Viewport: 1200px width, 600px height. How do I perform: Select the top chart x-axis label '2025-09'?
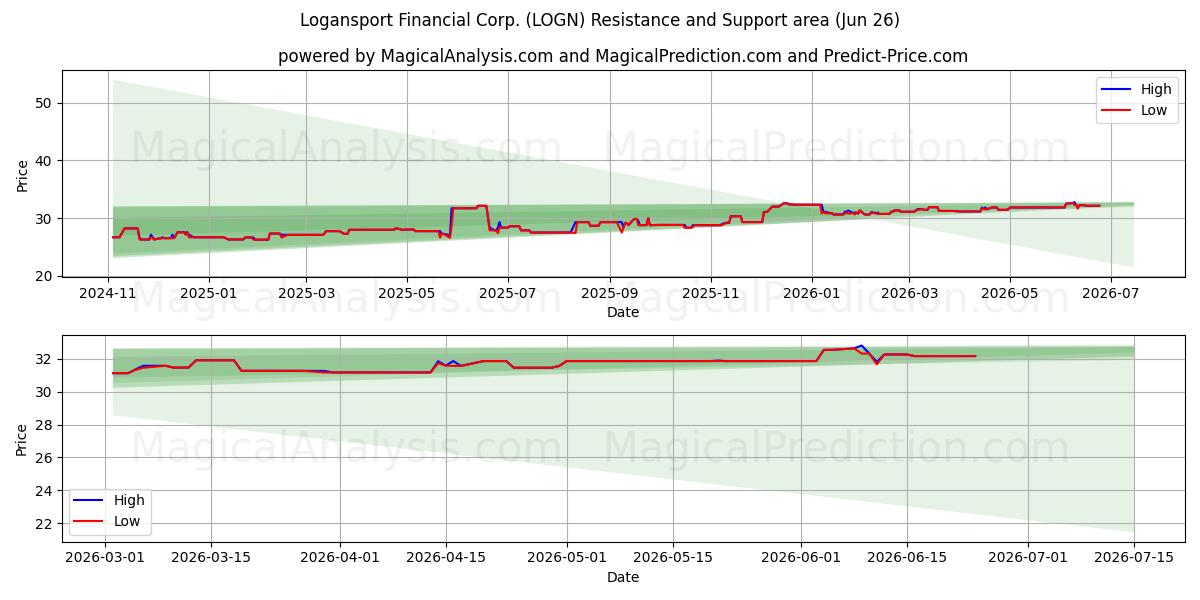pyautogui.click(x=609, y=296)
